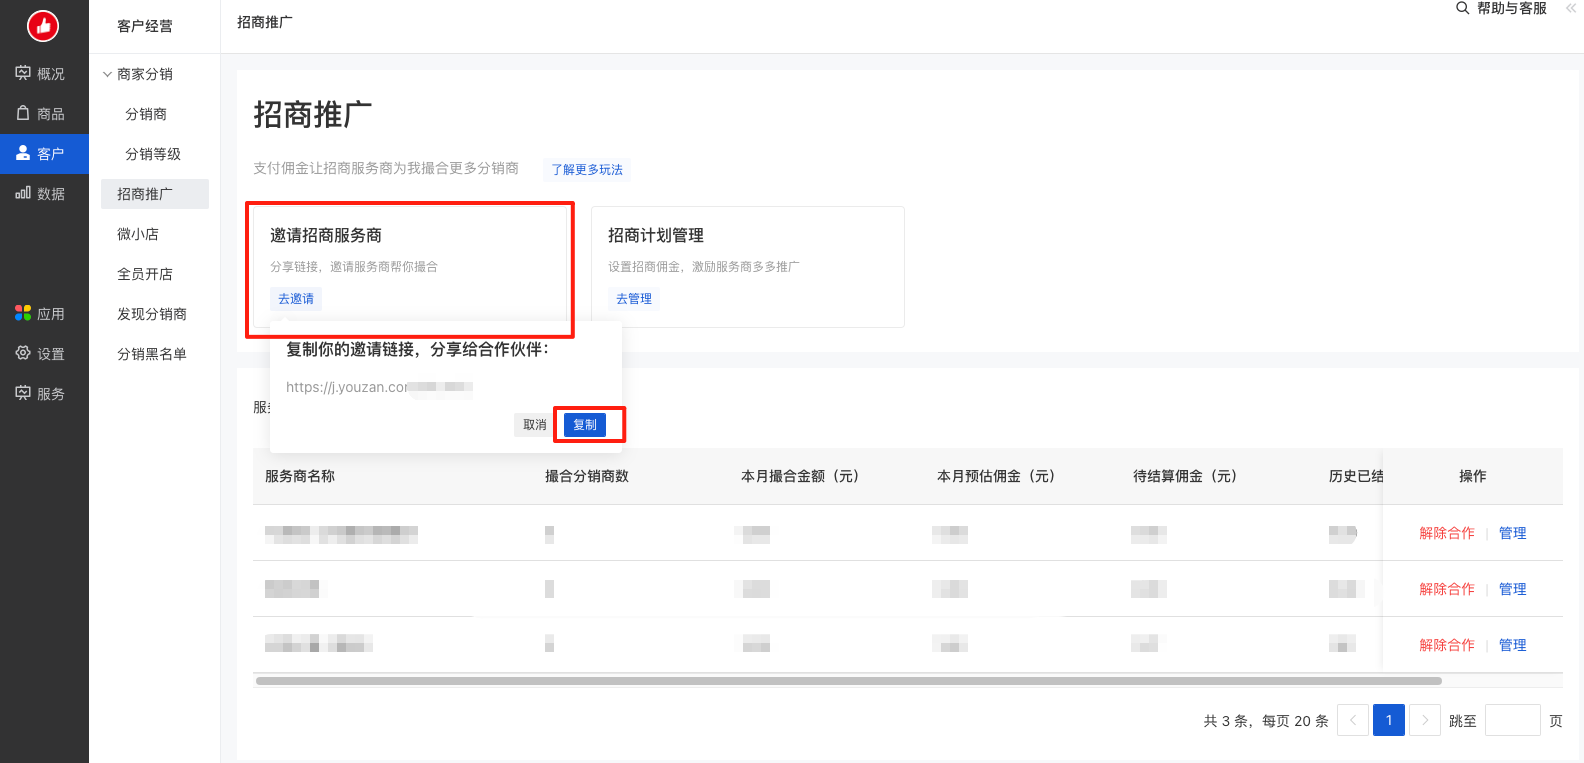Click the search magnifier icon at top

tap(1462, 8)
